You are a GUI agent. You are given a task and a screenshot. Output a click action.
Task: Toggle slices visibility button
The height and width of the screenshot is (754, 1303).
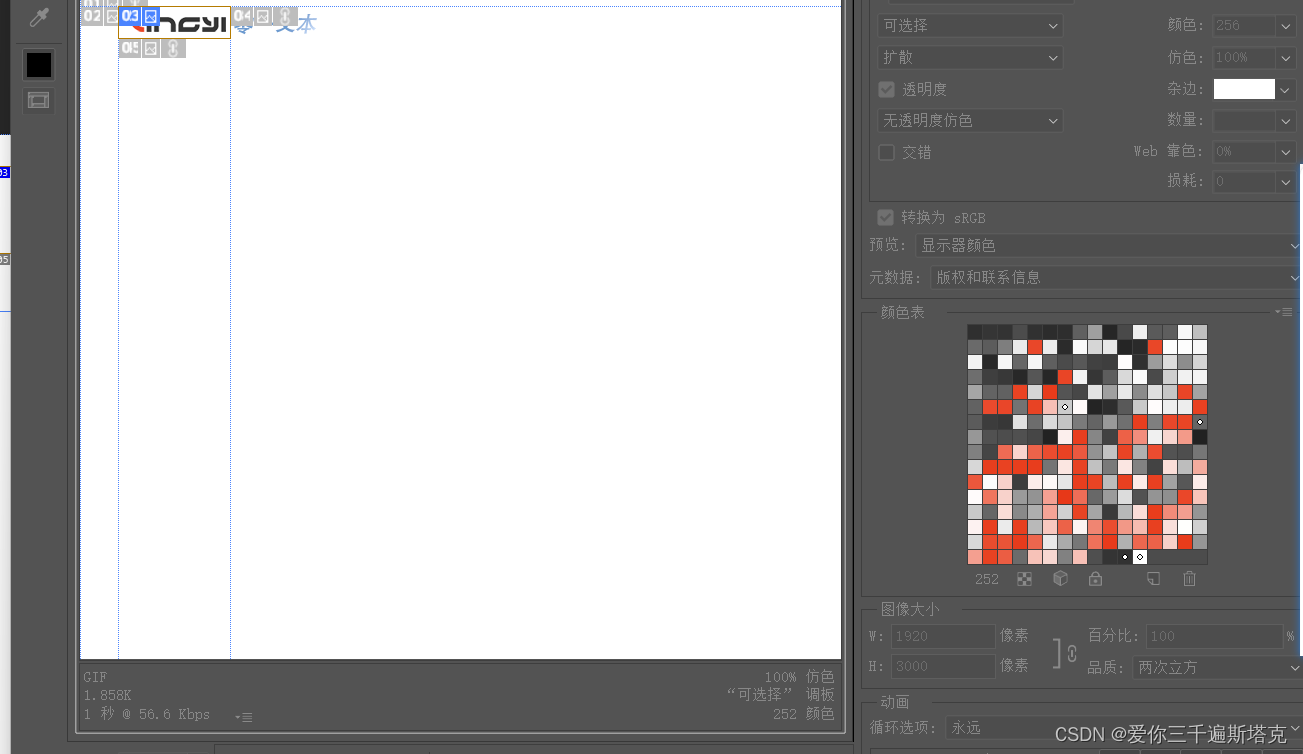click(x=38, y=100)
